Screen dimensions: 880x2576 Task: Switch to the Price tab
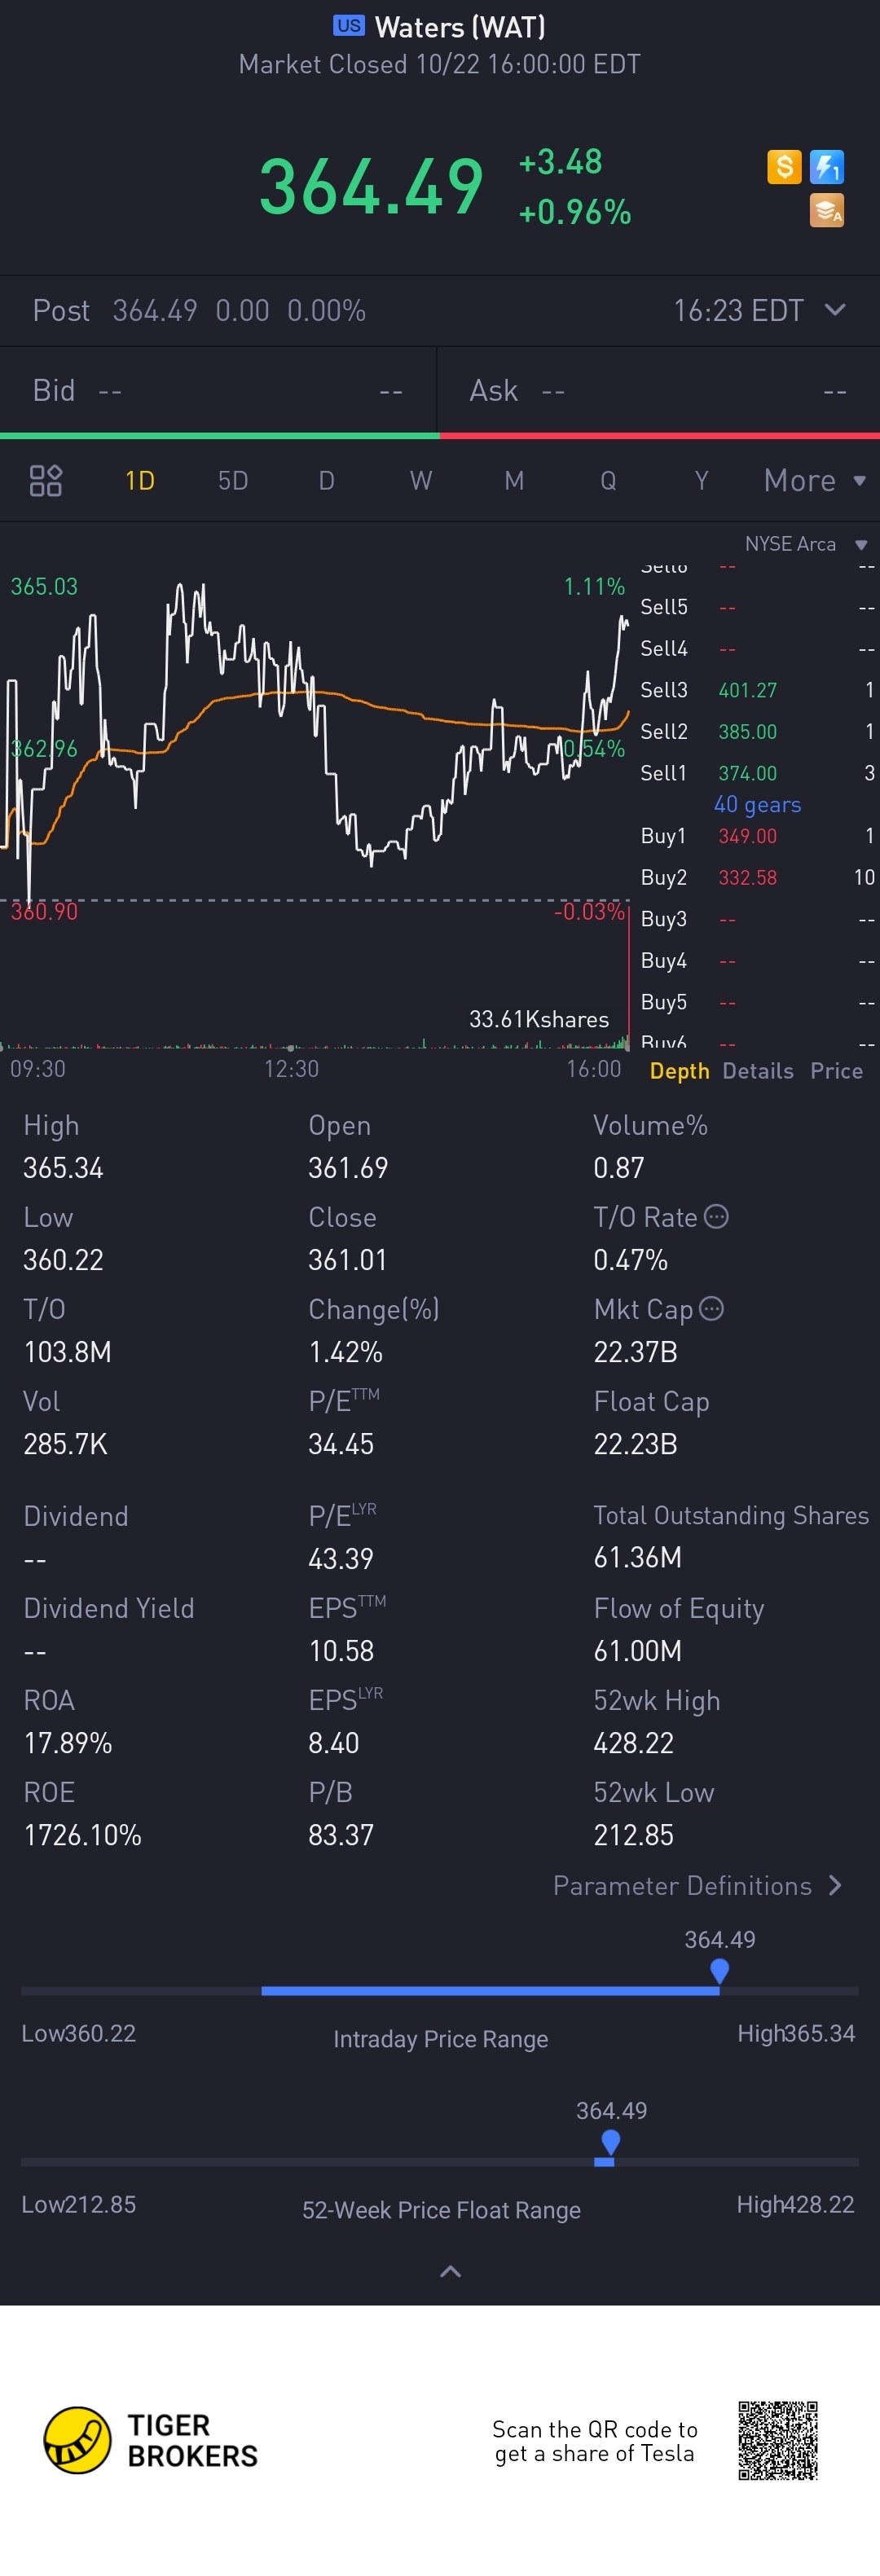[x=837, y=1071]
